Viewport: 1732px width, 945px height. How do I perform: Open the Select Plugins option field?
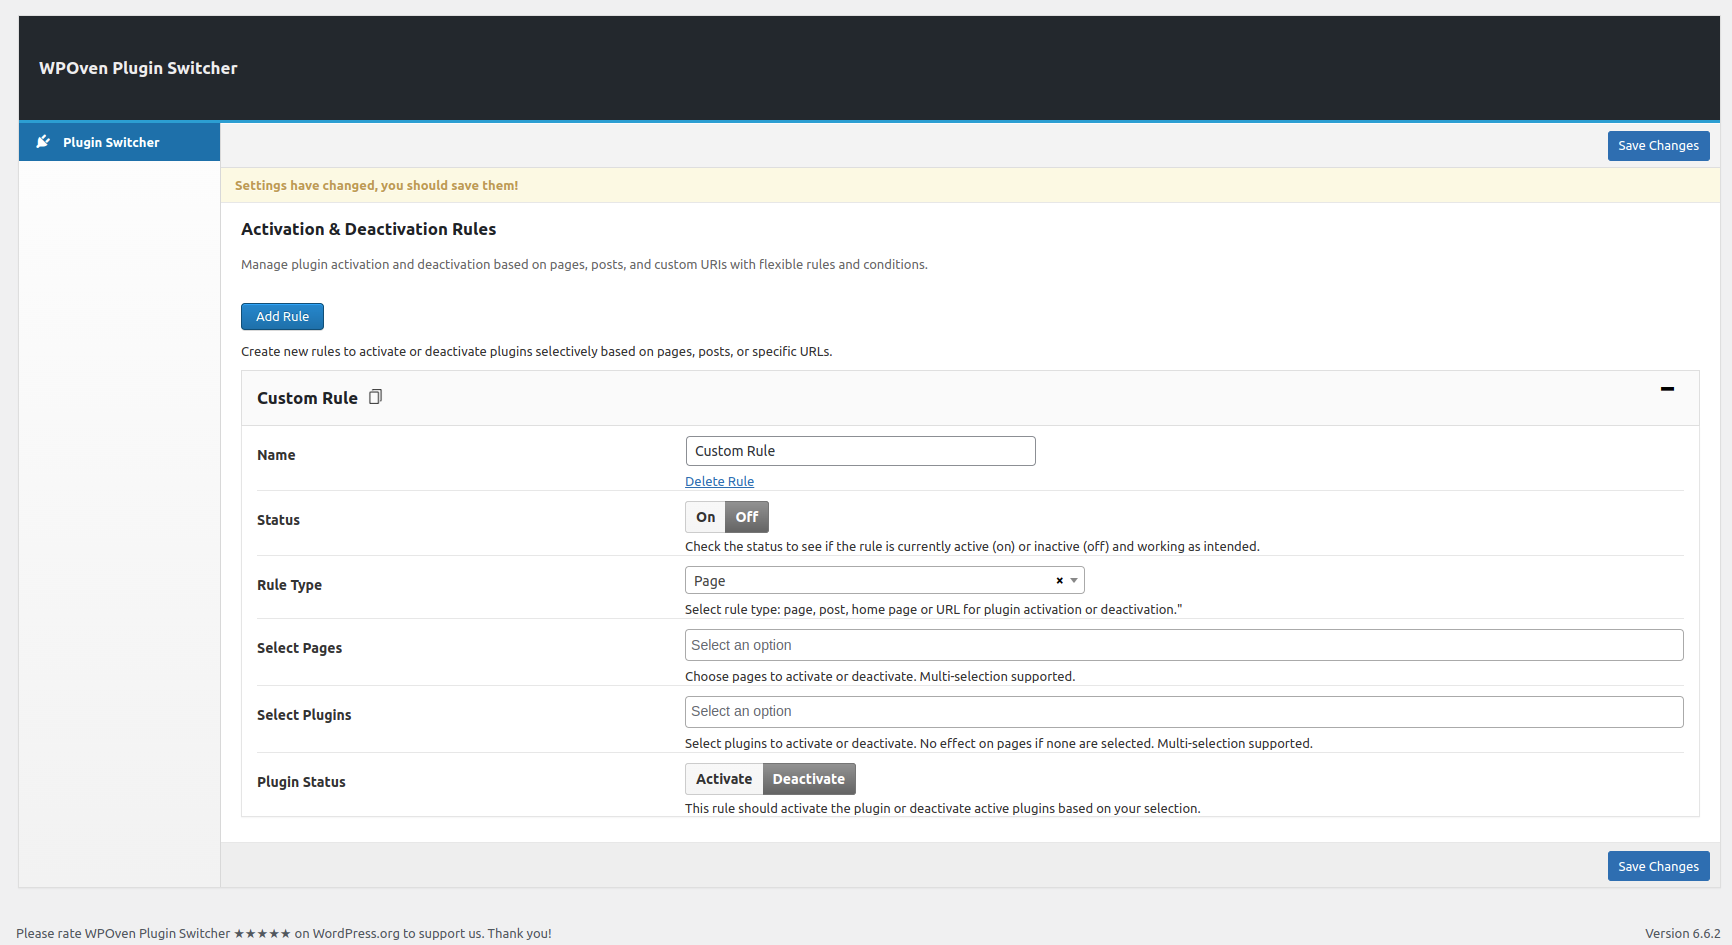click(x=1184, y=712)
